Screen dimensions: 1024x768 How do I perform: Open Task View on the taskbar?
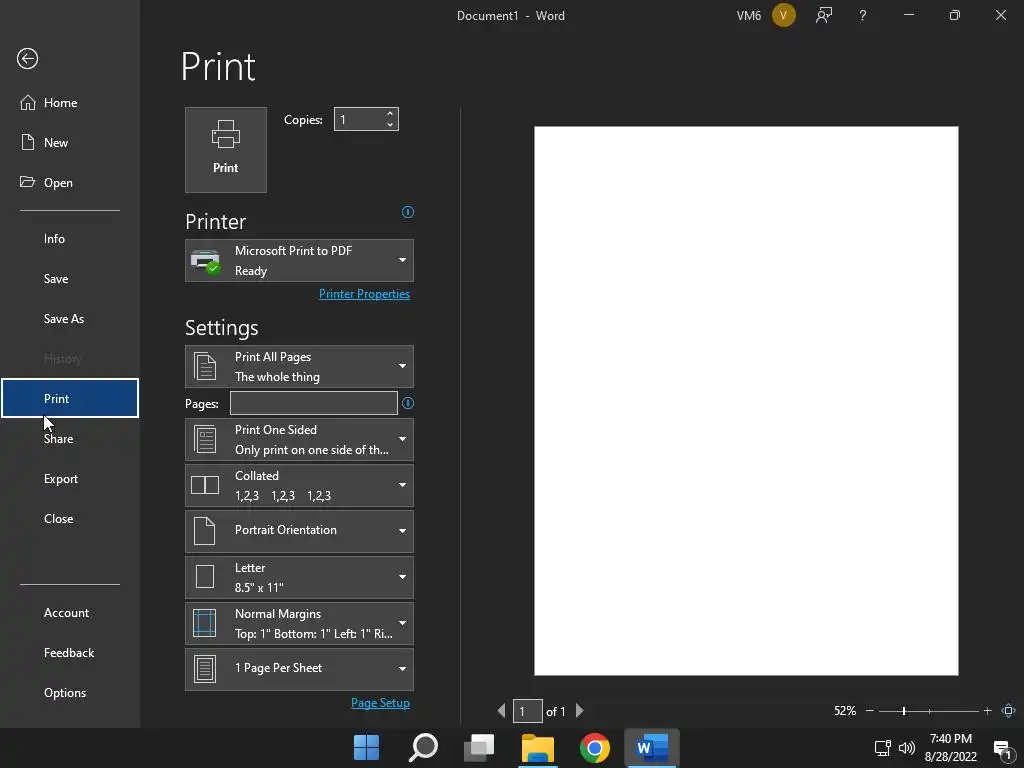tap(479, 748)
